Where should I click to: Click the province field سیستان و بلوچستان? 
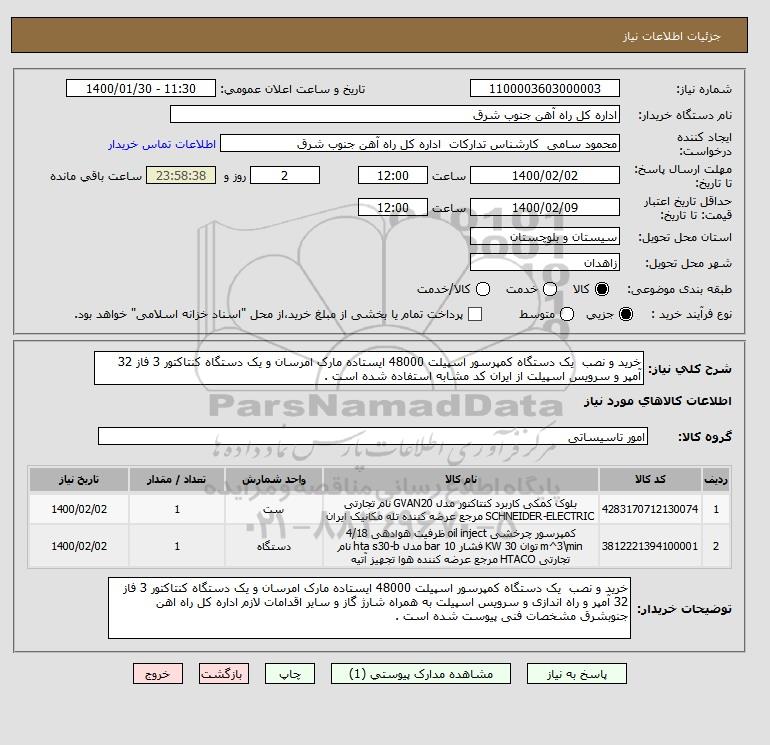pyautogui.click(x=545, y=237)
